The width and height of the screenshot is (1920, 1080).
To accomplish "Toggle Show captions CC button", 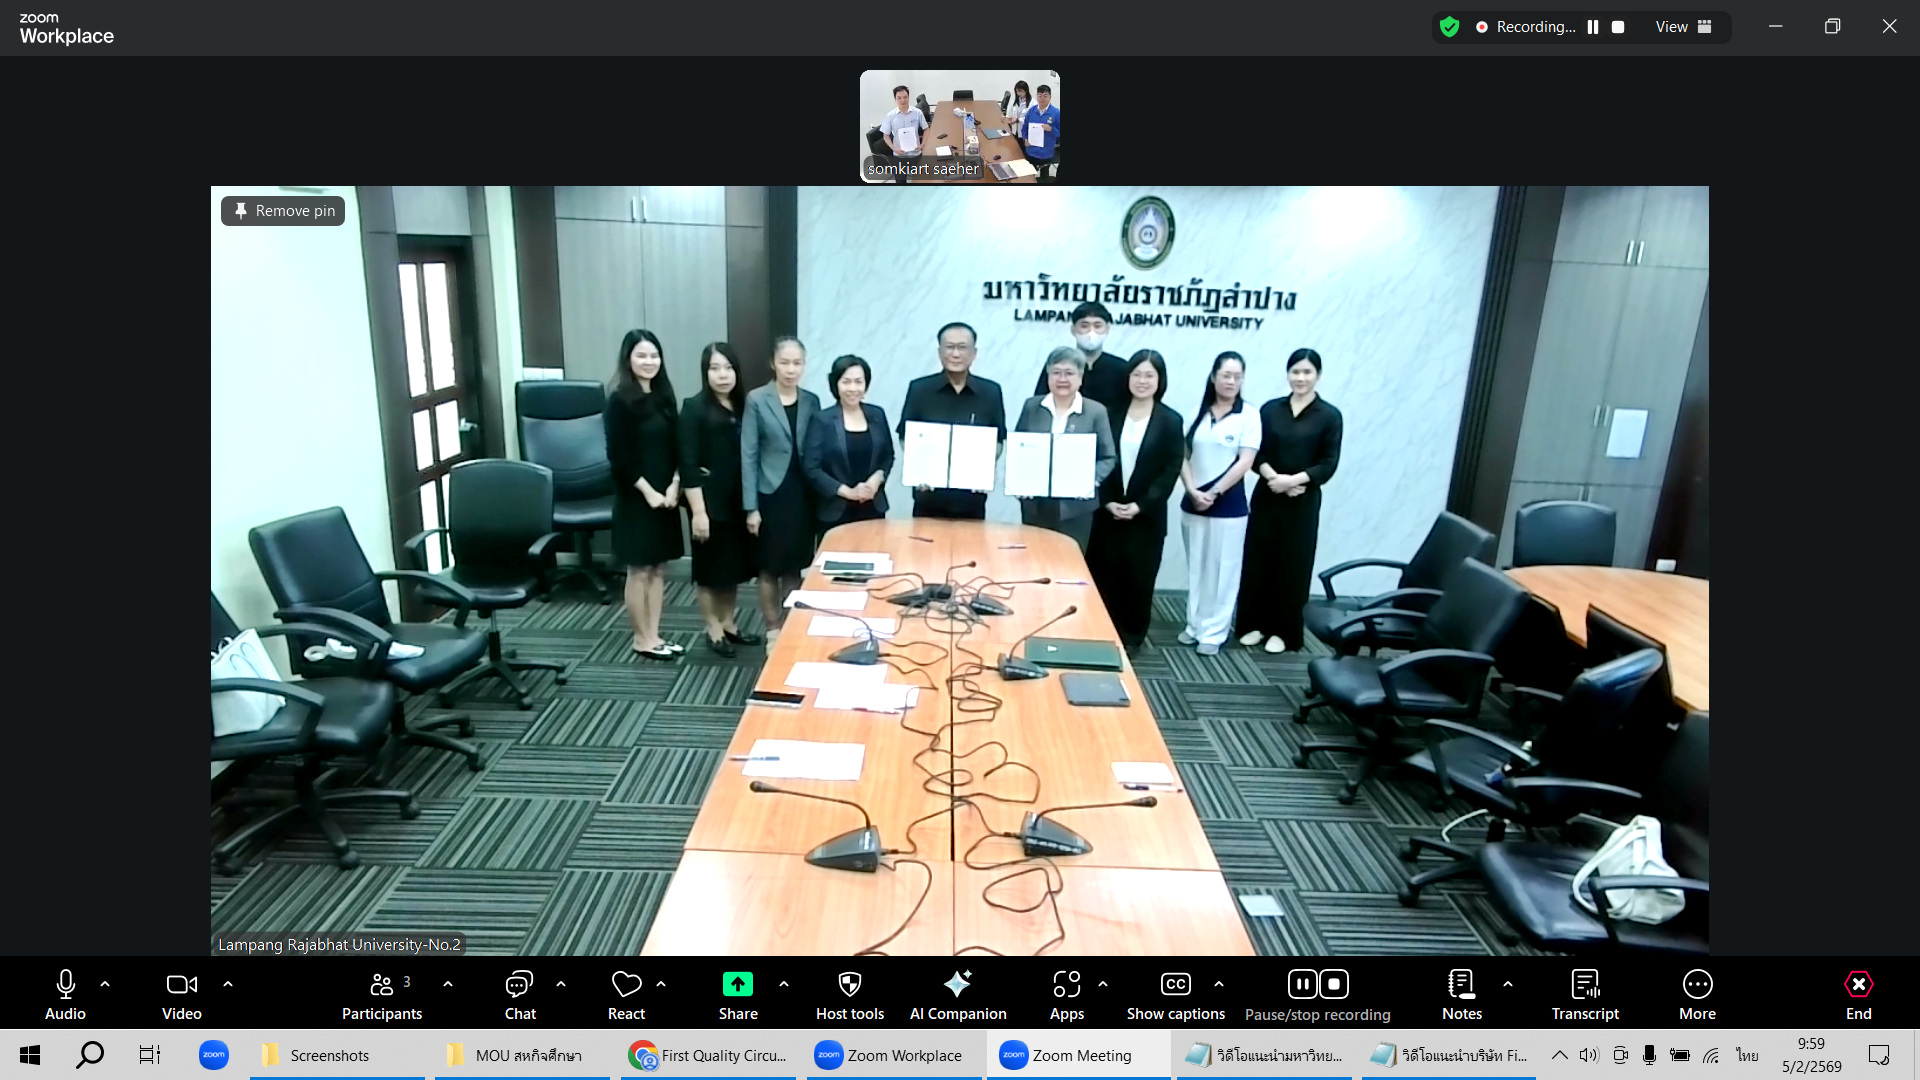I will coord(1175,985).
